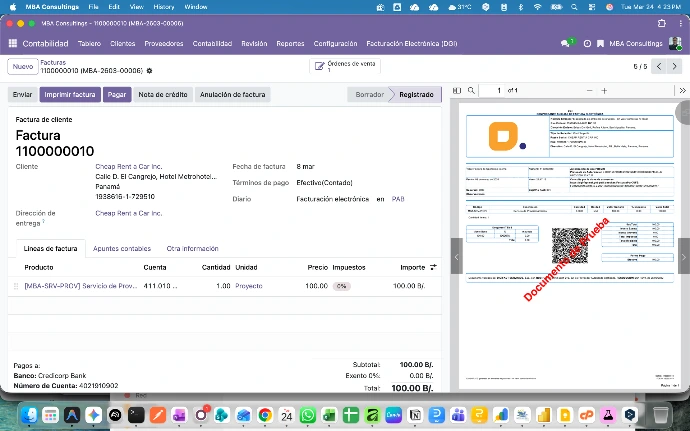Open Finder from the dock
Viewport: 690px width, 431px height.
point(28,415)
